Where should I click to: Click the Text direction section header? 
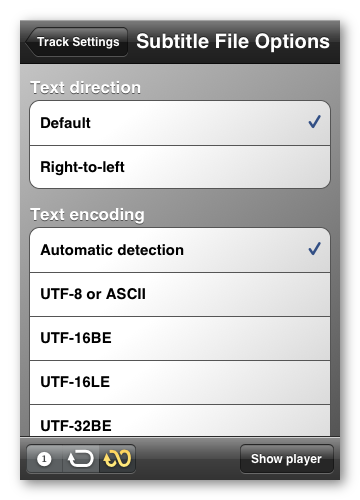click(x=85, y=88)
